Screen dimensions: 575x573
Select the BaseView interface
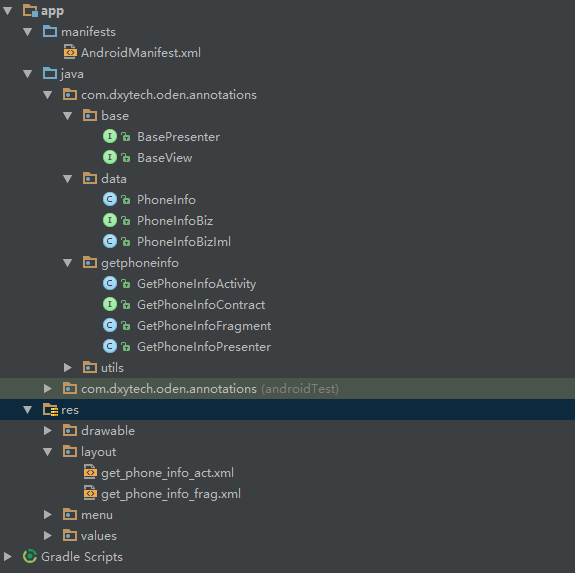point(165,158)
